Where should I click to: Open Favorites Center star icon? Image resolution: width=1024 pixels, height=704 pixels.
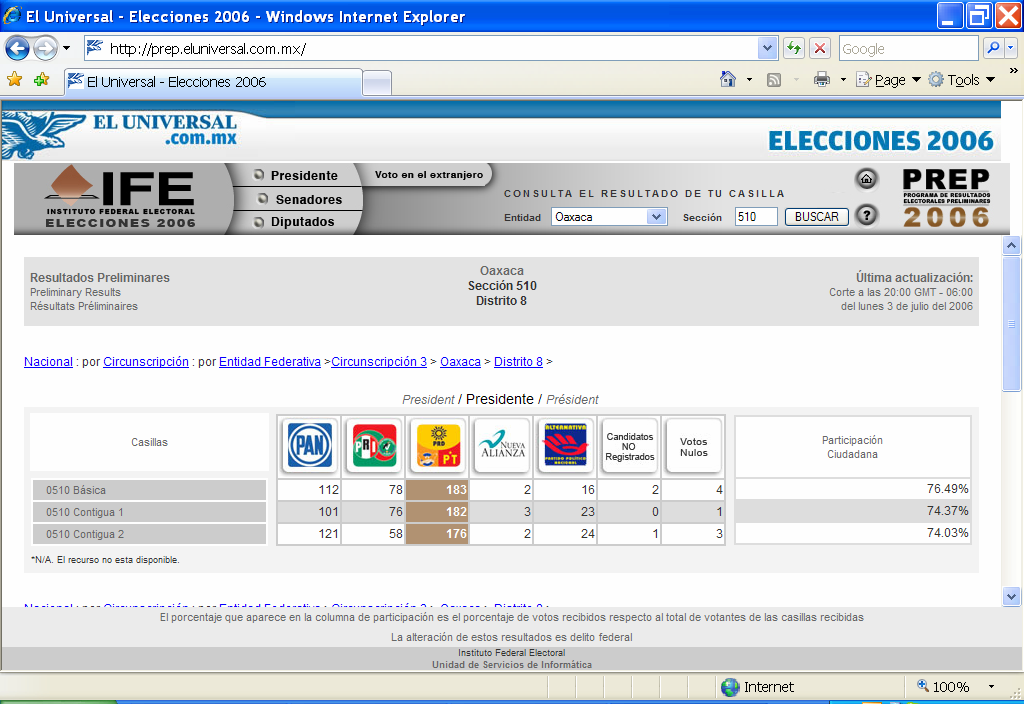[14, 80]
